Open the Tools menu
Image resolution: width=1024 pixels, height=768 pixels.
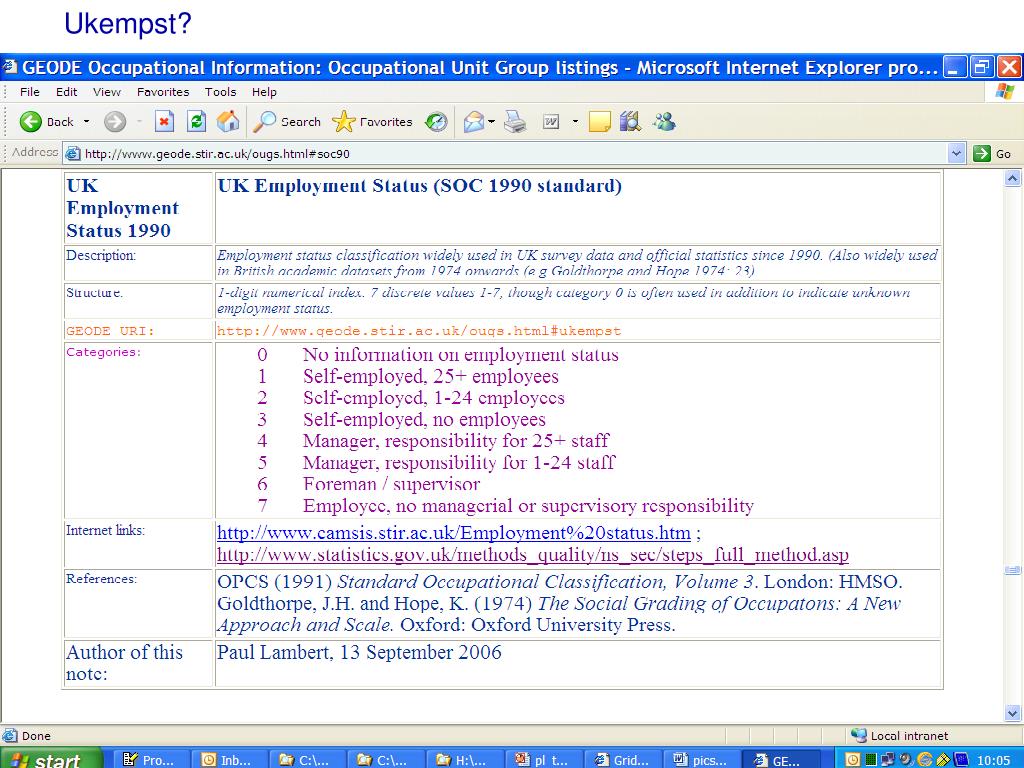tap(220, 92)
